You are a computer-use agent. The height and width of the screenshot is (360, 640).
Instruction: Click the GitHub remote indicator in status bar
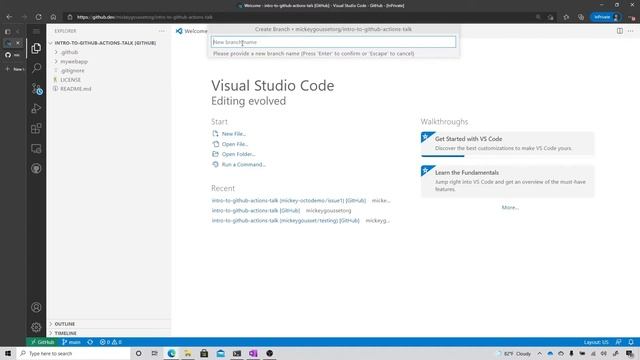pyautogui.click(x=42, y=342)
